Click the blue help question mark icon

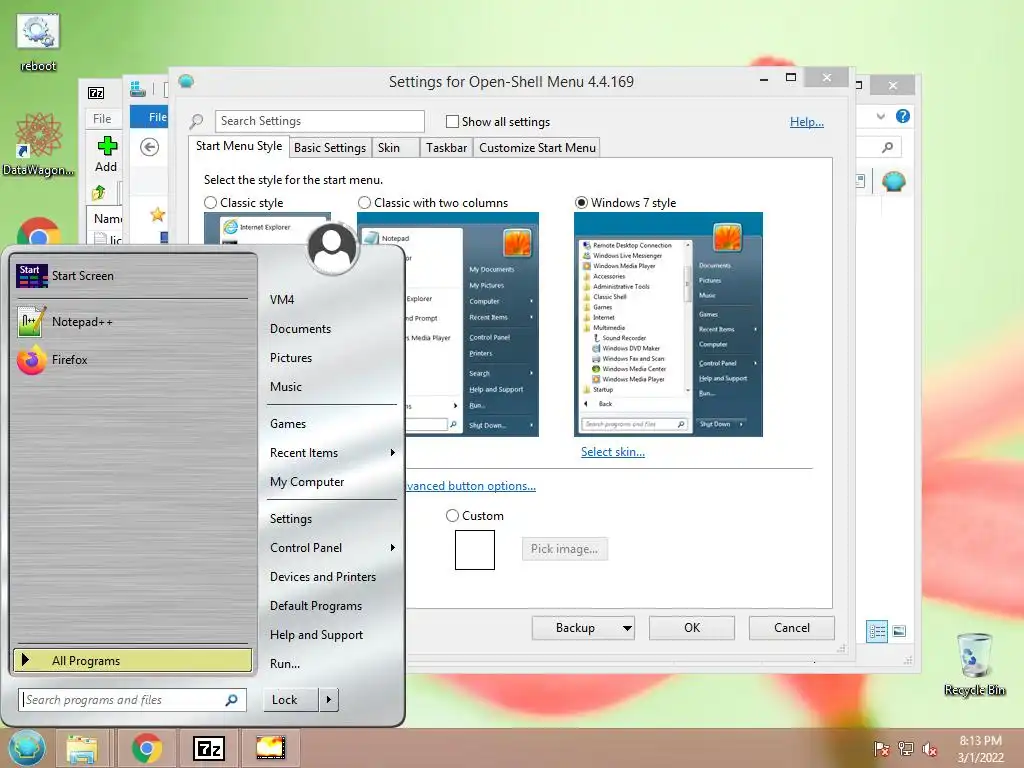pyautogui.click(x=903, y=116)
